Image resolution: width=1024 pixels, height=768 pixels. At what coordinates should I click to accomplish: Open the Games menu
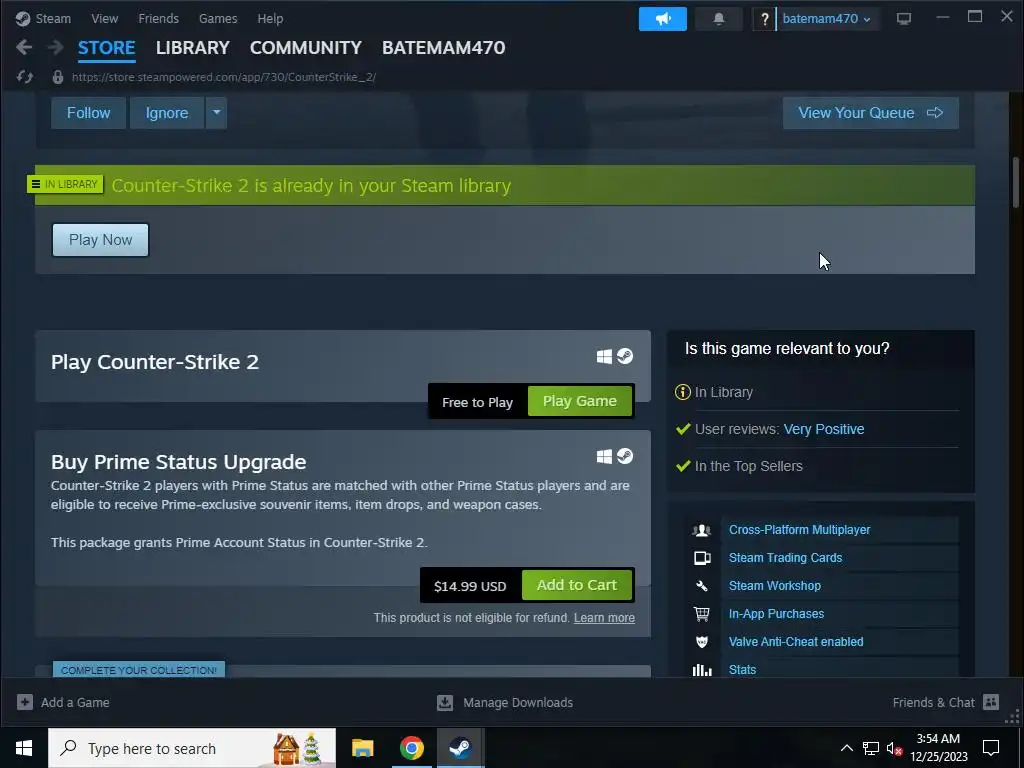click(218, 18)
